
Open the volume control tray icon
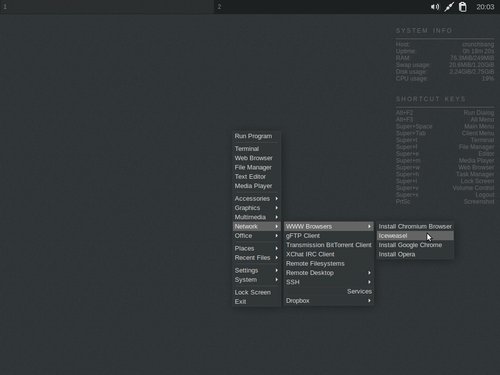[x=435, y=7]
